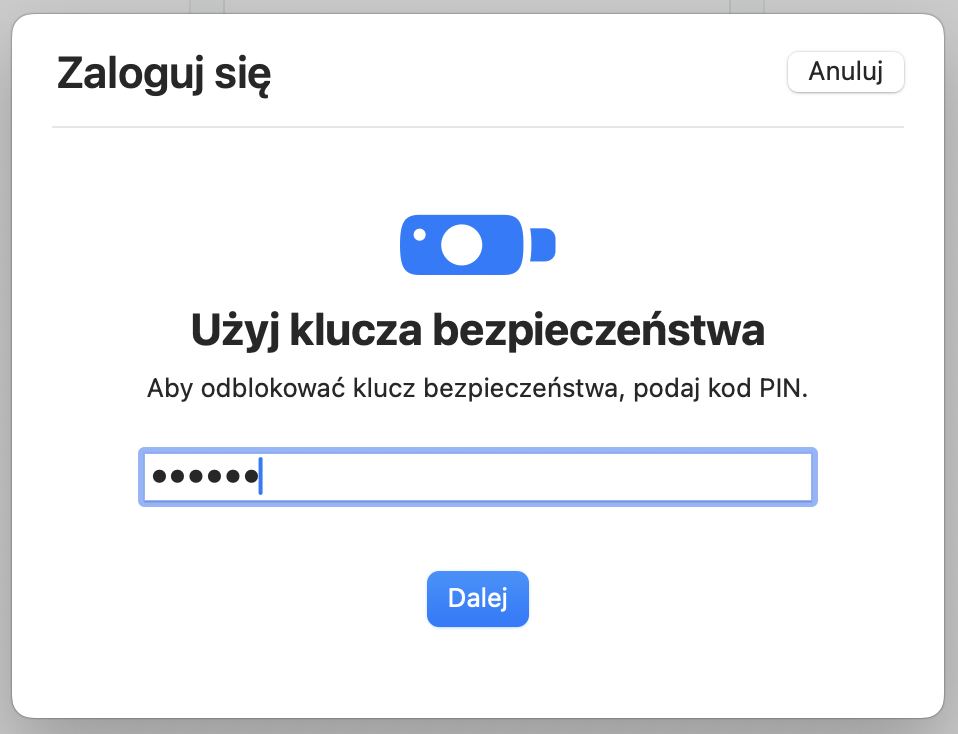This screenshot has height=734, width=958.
Task: Click the Anuluj button to cancel
Action: [845, 72]
